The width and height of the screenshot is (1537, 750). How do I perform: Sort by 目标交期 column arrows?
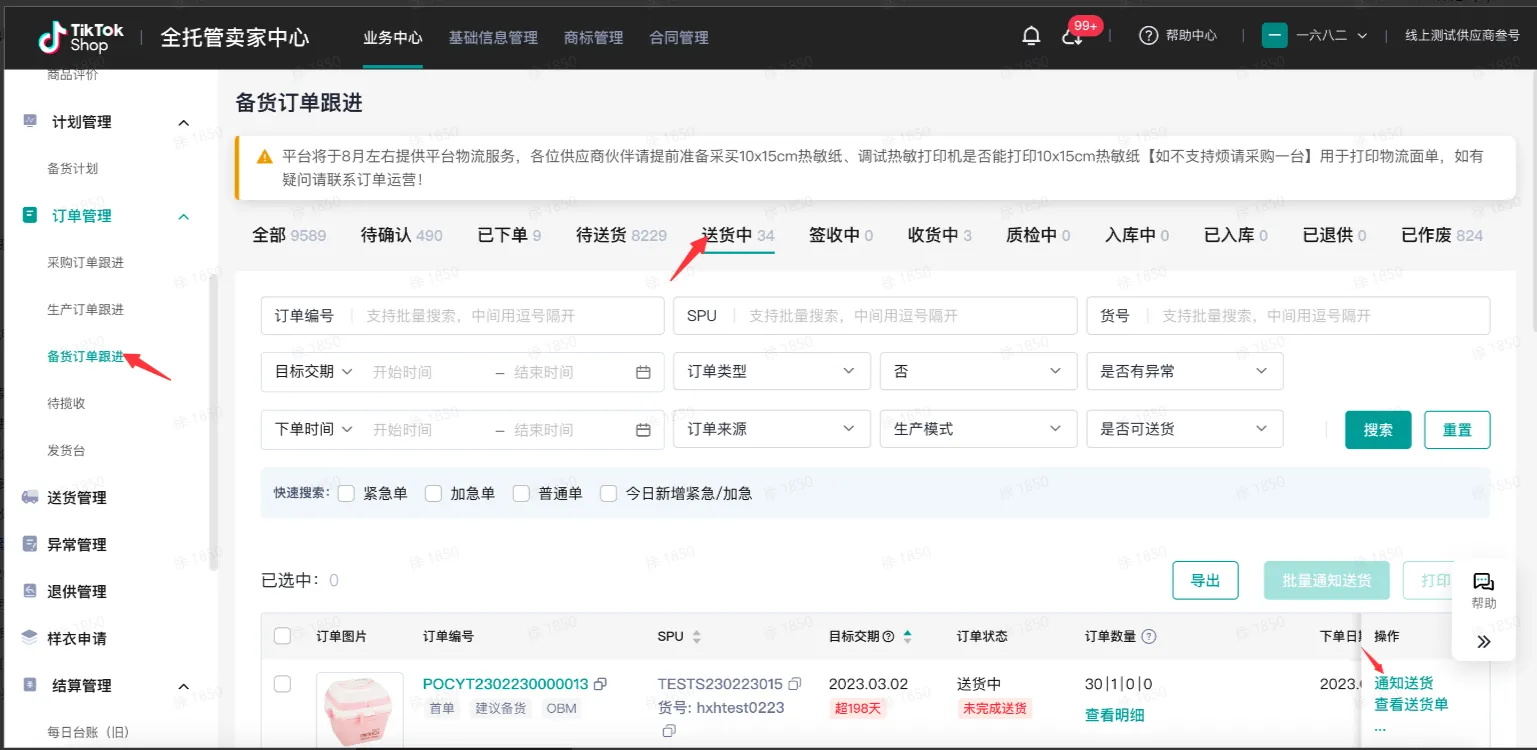908,637
